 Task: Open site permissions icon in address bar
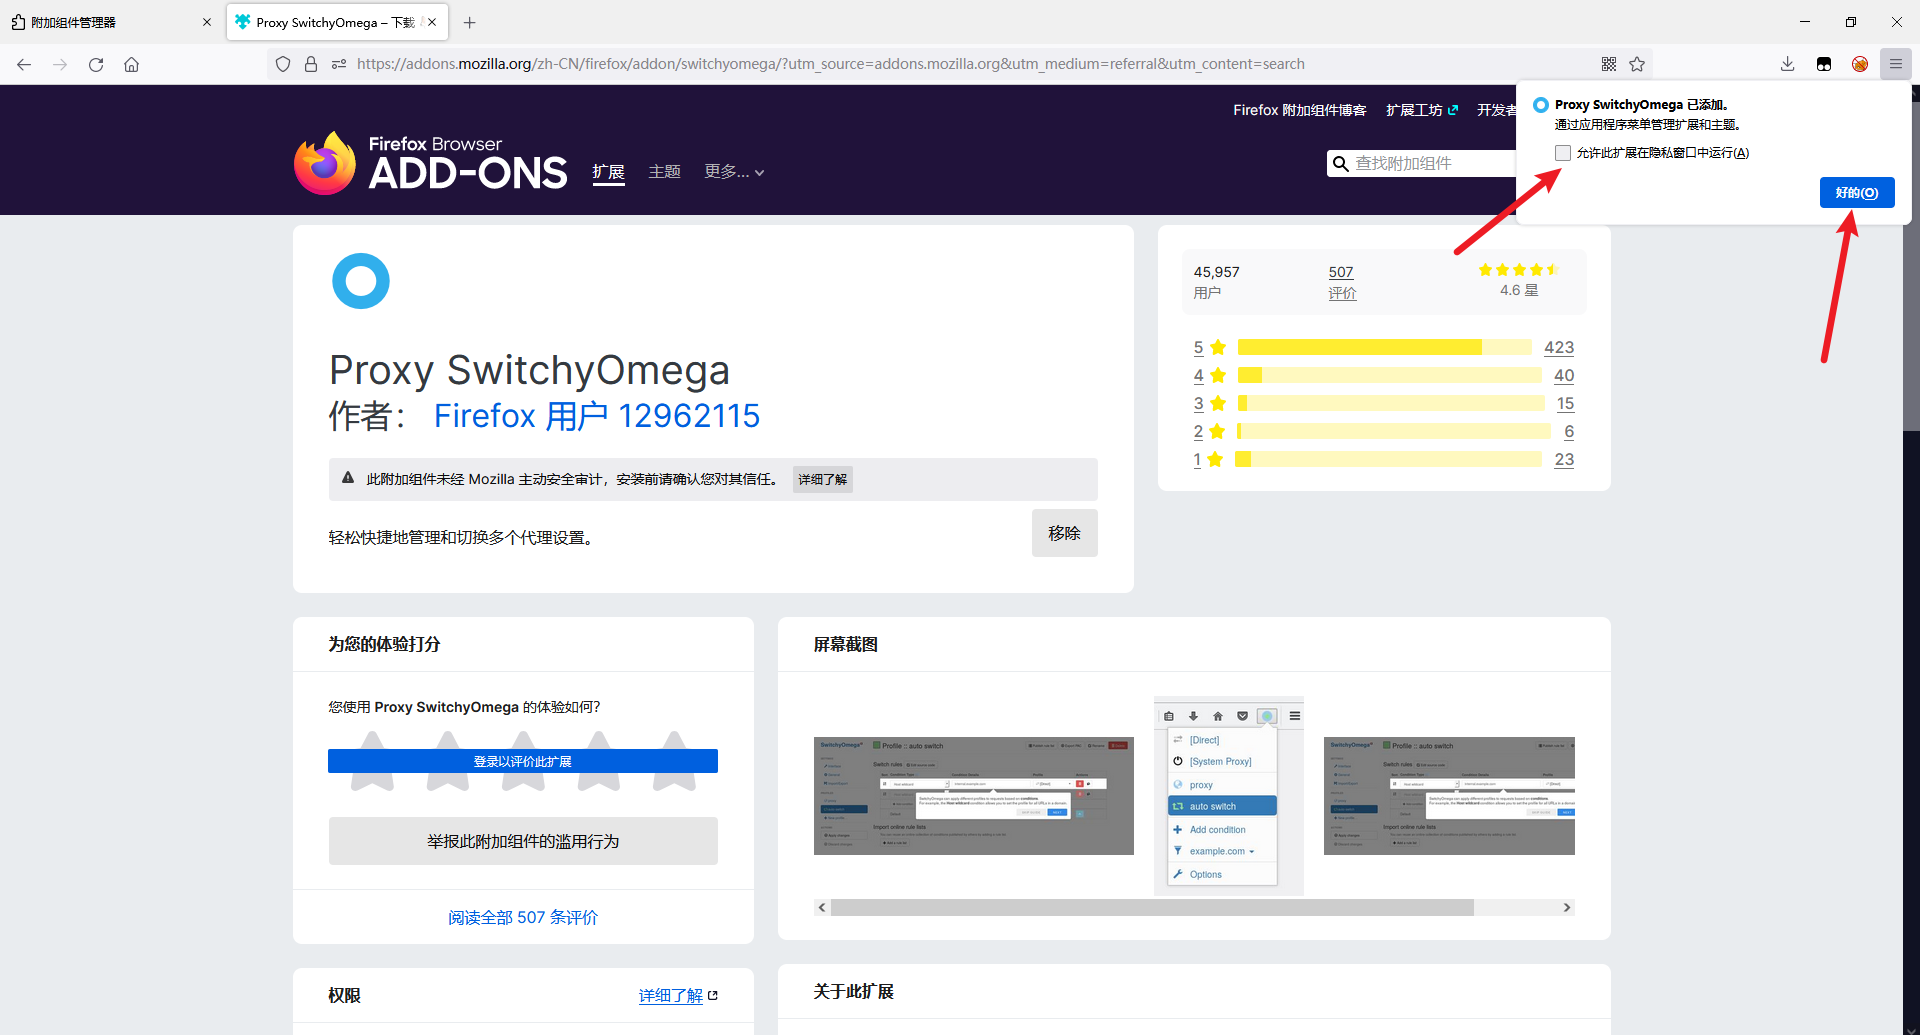(x=339, y=64)
